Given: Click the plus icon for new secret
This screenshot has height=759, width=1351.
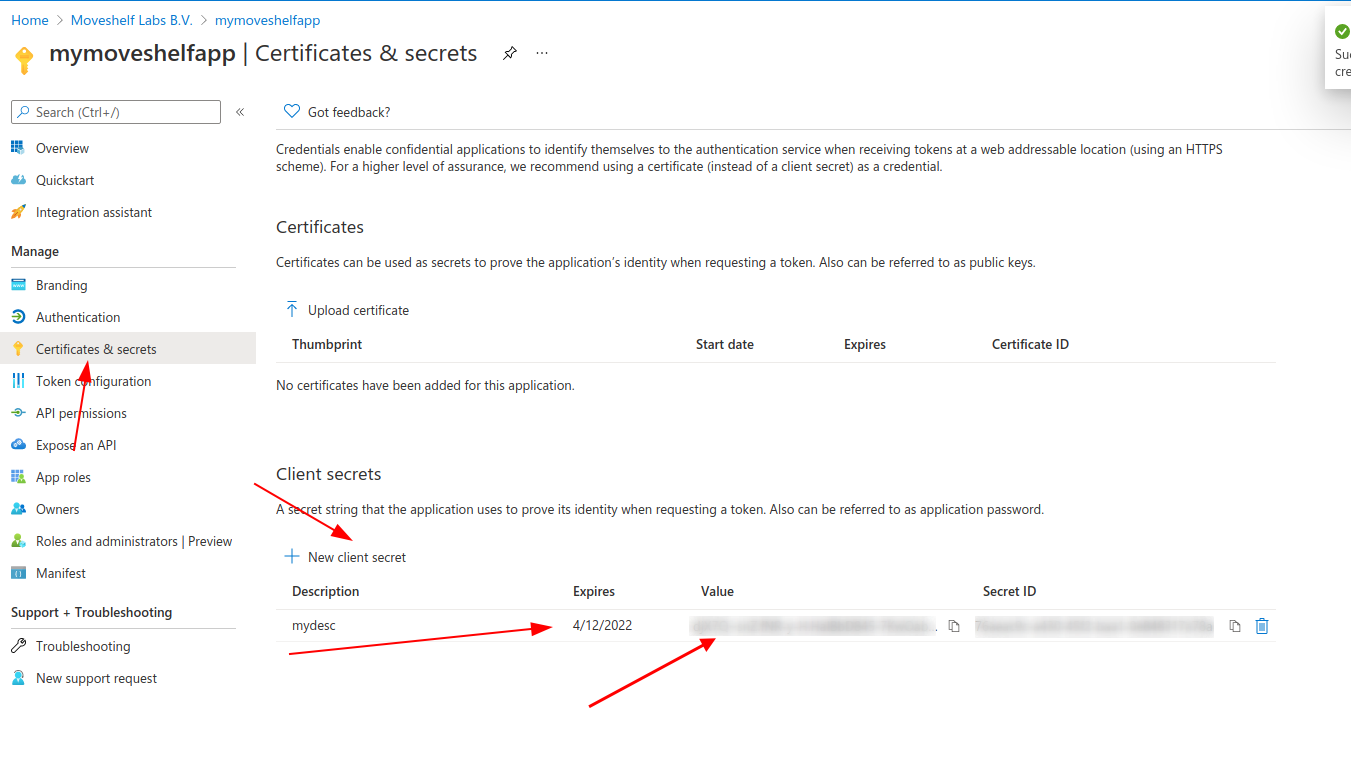Looking at the screenshot, I should point(292,556).
